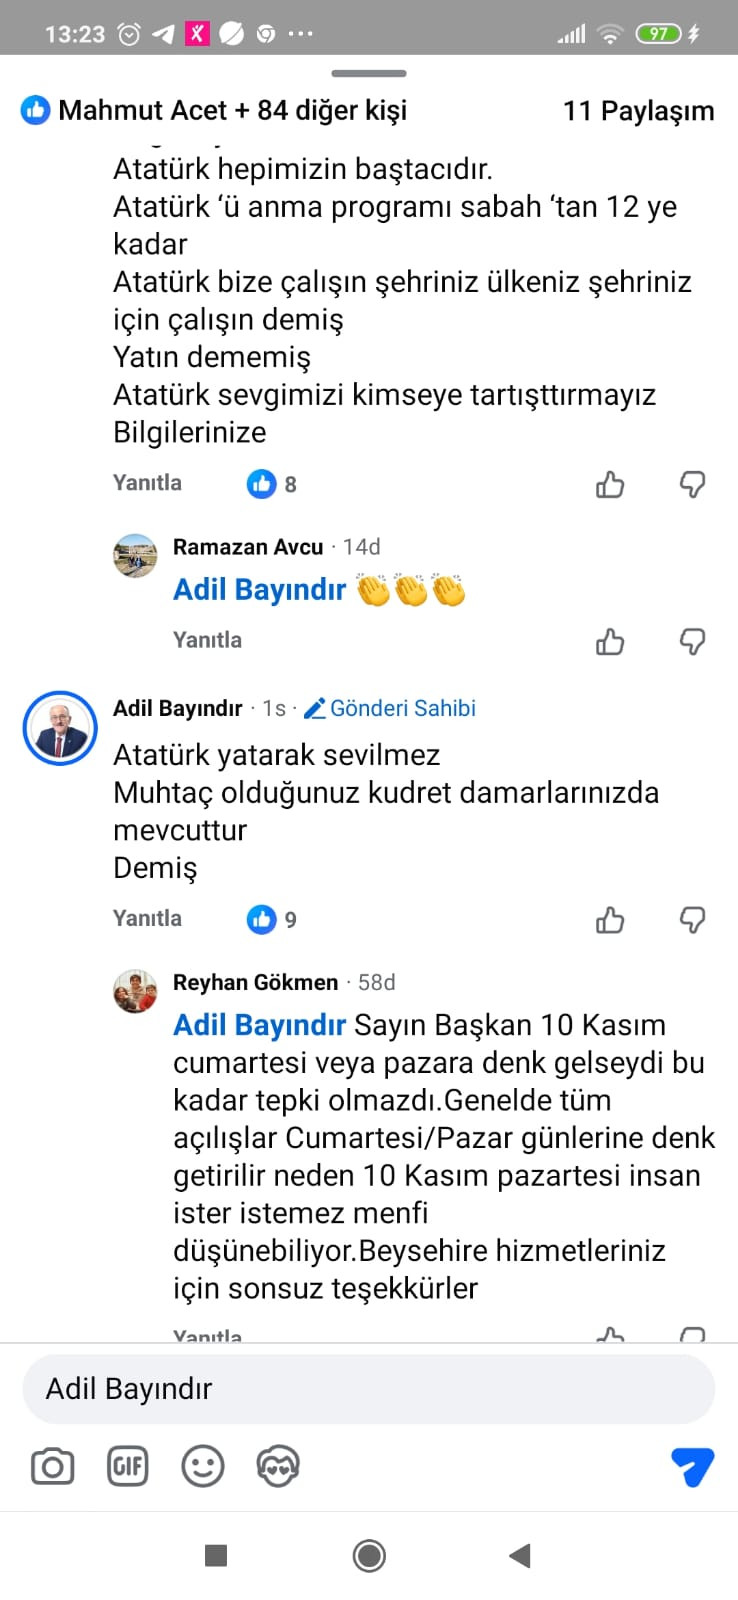Tap 'Yanıtla' under Ramazan Avcu's reply

tap(207, 640)
